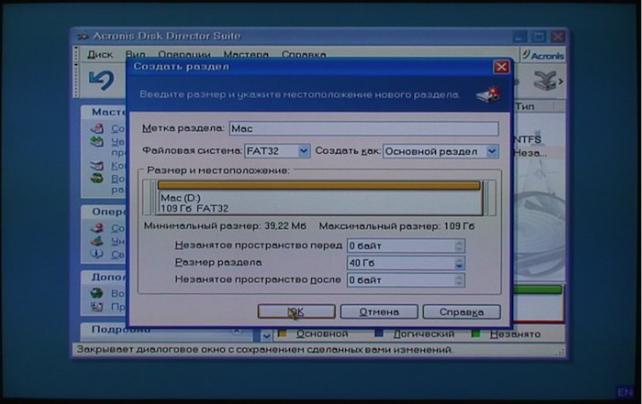This screenshot has width=642, height=404.
Task: Close the Создать раздел dialog
Action: click(x=501, y=67)
